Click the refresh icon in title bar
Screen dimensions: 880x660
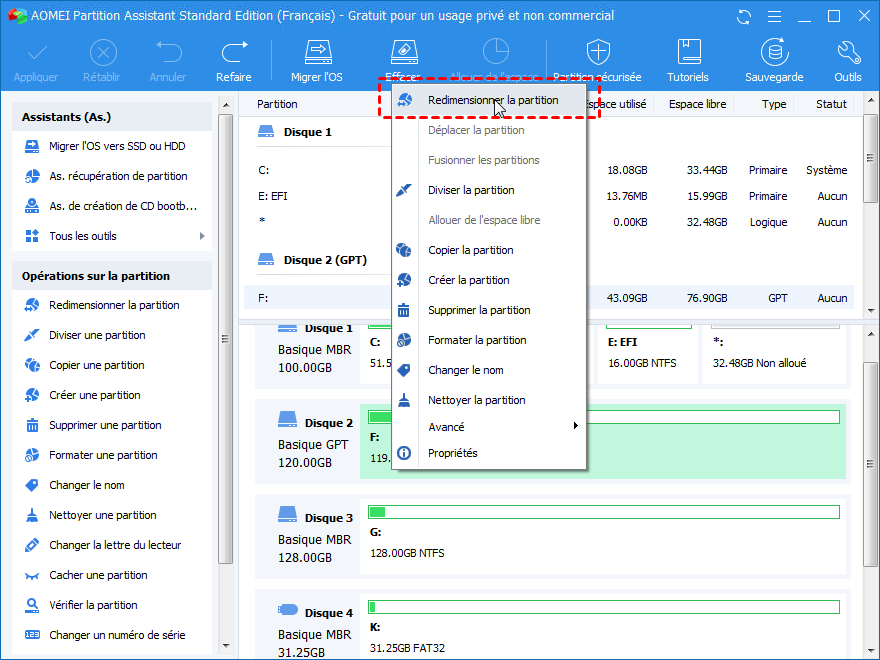744,17
